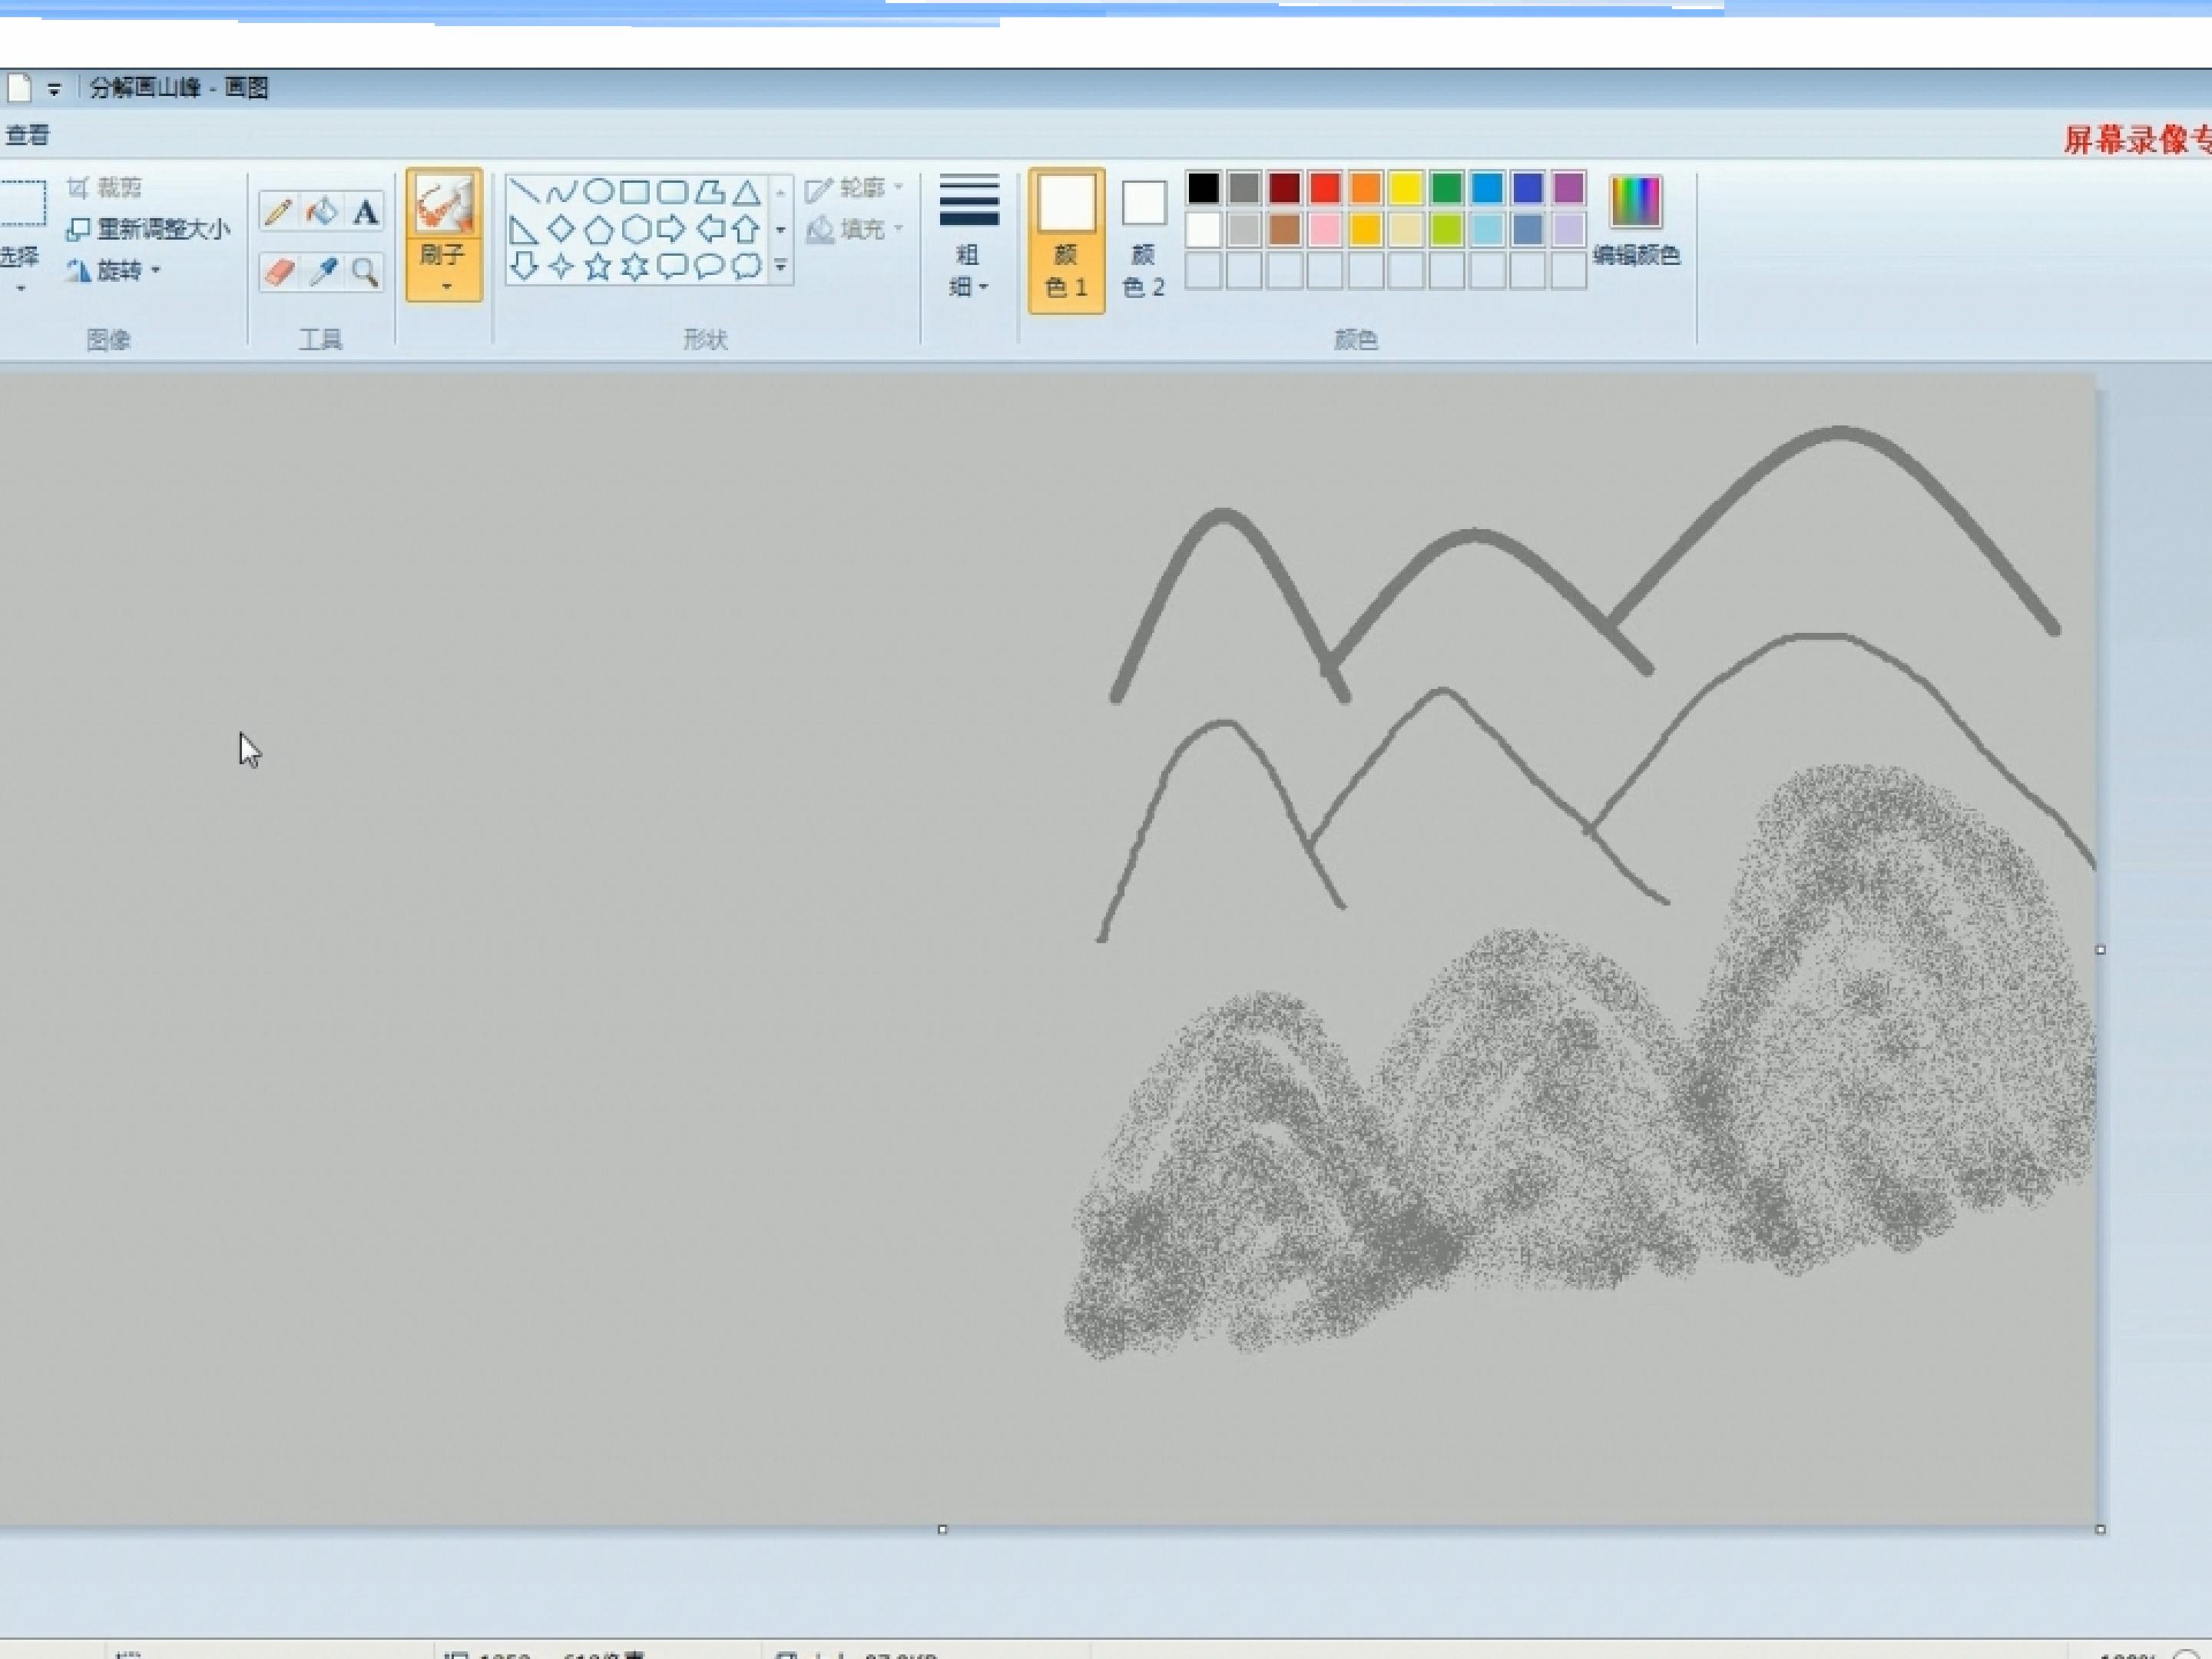Image resolution: width=2212 pixels, height=1659 pixels.
Task: Pick the Color picker eyedropper tool
Action: (x=322, y=271)
